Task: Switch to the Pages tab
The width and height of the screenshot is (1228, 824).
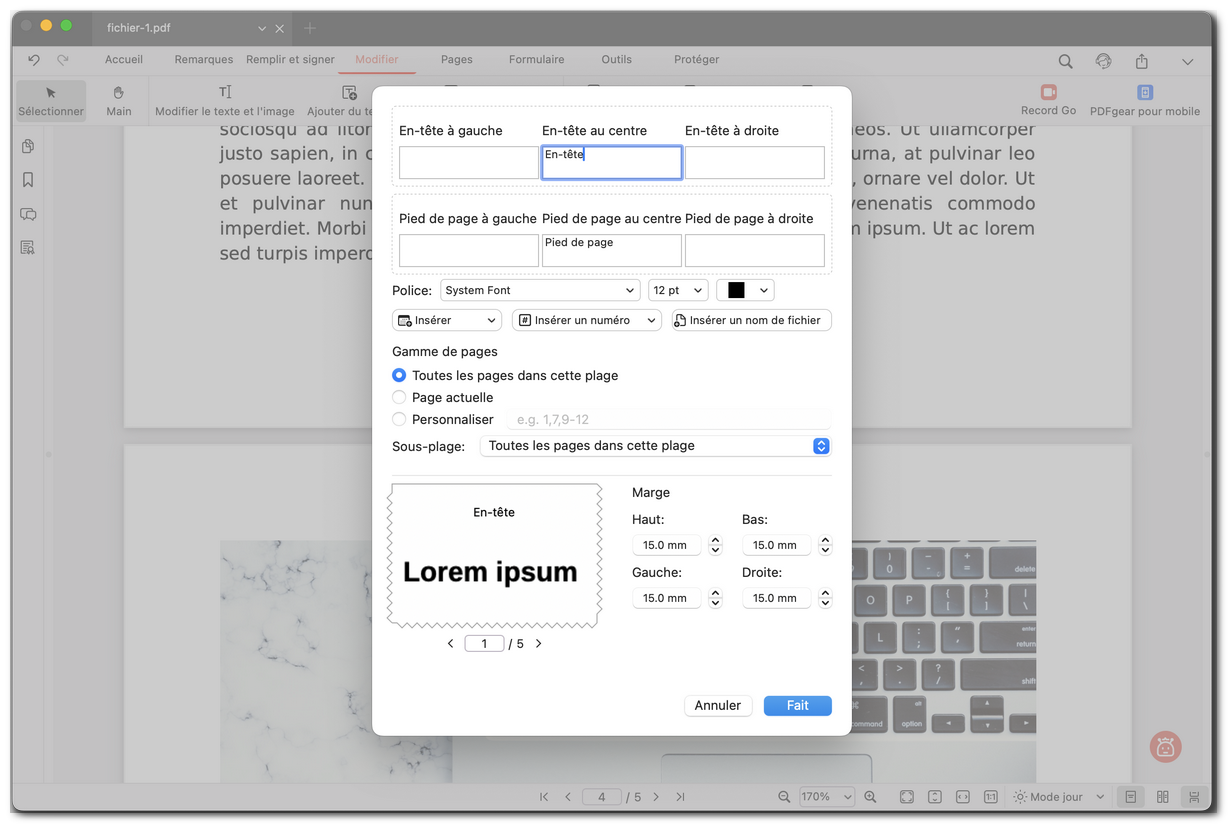Action: [456, 60]
